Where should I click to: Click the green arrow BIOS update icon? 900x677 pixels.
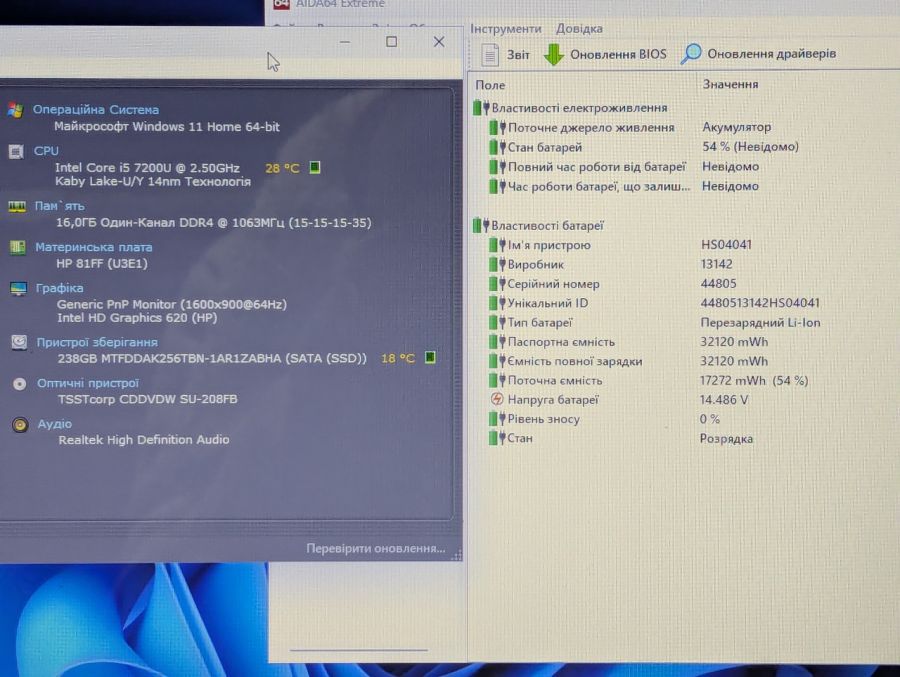553,55
